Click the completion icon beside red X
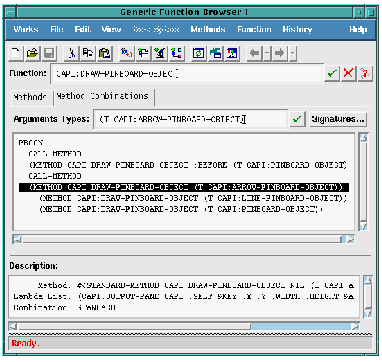This screenshot has height=362, width=382. (365, 73)
